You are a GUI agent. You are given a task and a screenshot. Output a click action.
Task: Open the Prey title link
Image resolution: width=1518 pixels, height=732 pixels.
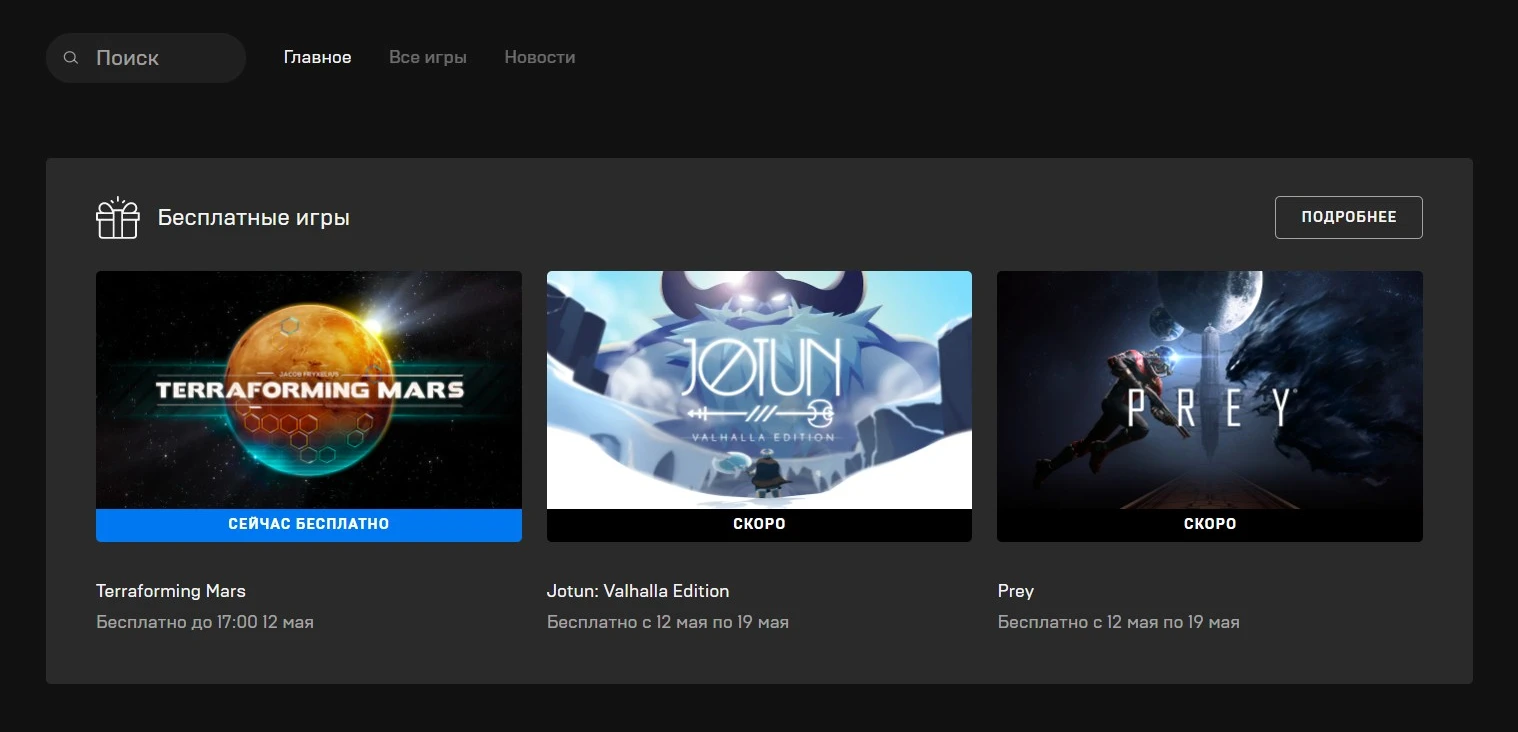pos(1016,591)
